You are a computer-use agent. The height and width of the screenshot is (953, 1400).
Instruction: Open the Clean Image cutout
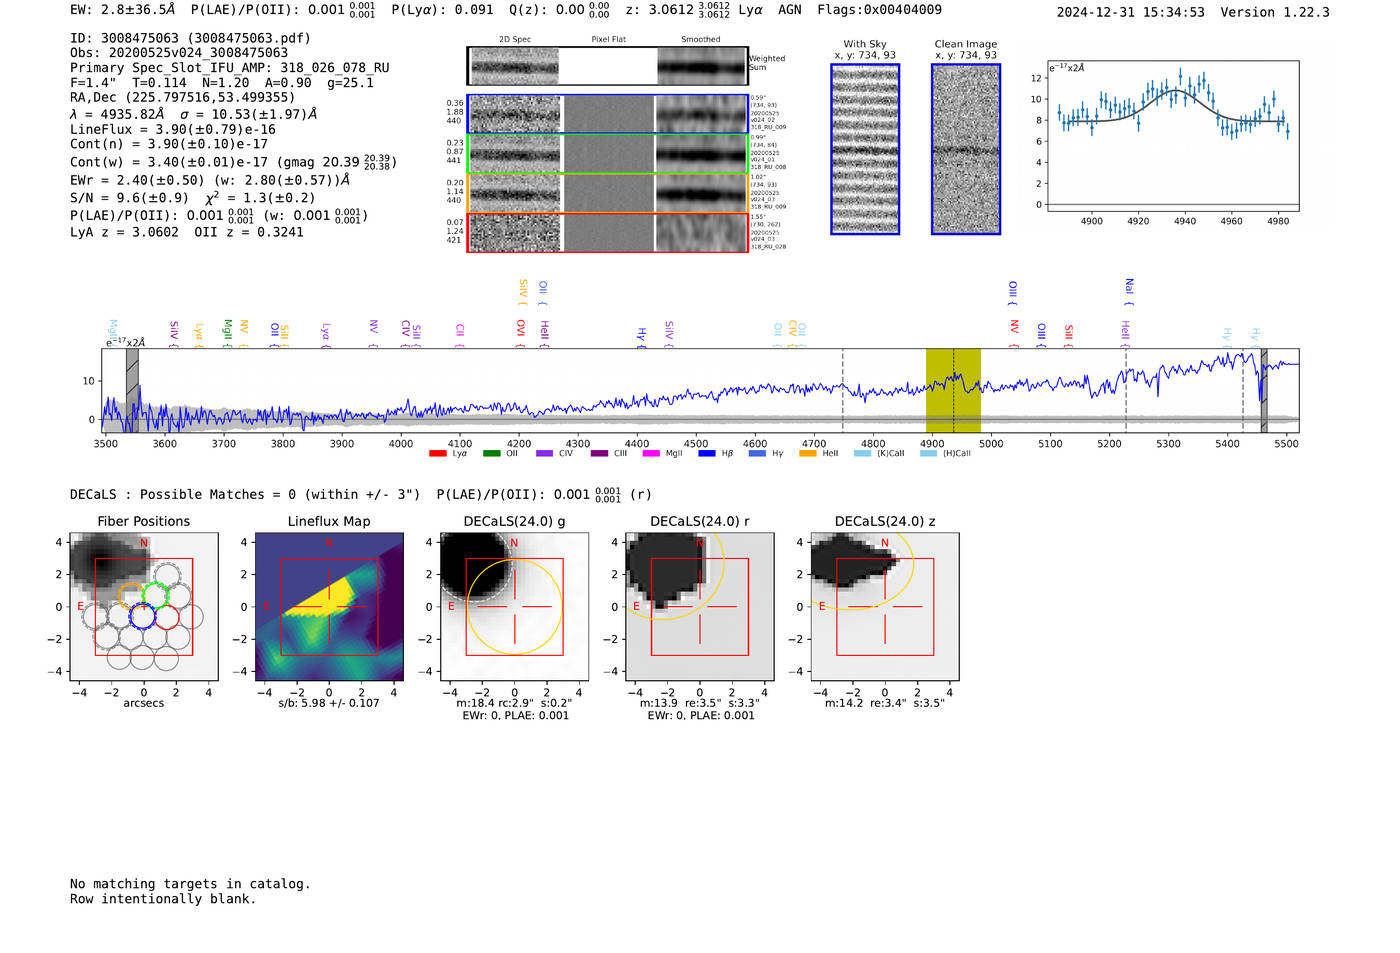point(966,149)
